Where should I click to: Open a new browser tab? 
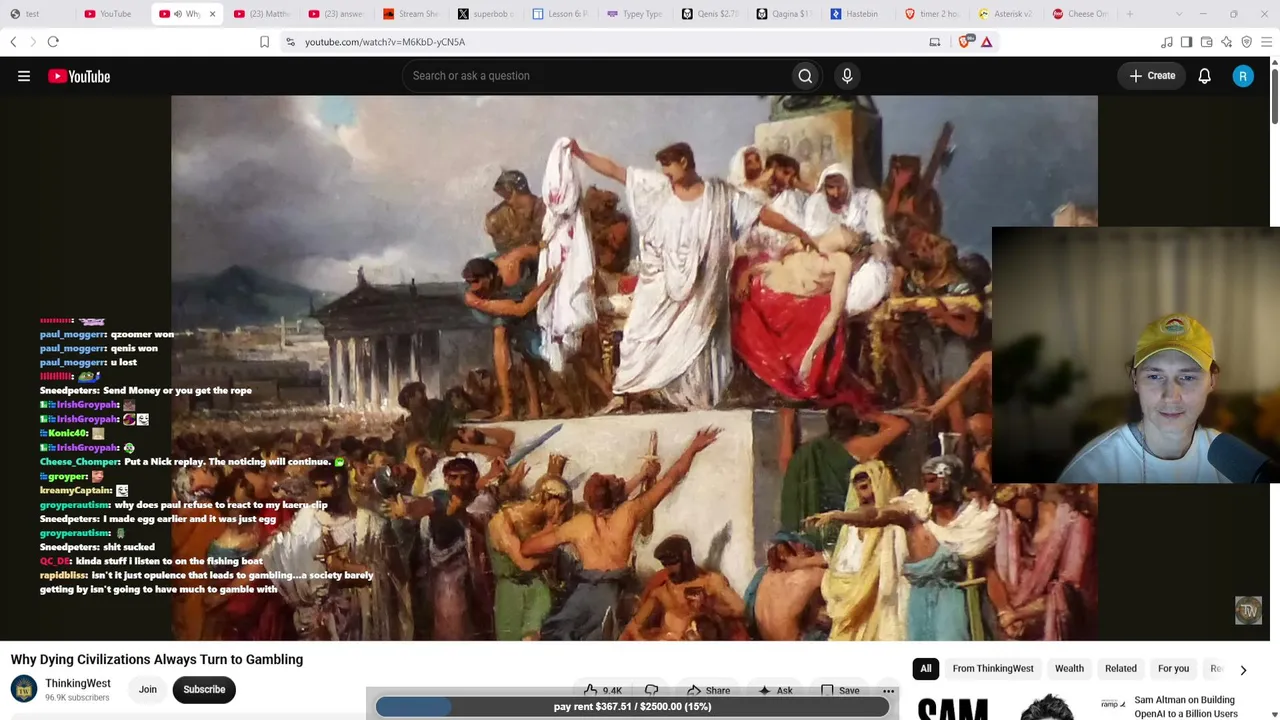pos(1130,14)
